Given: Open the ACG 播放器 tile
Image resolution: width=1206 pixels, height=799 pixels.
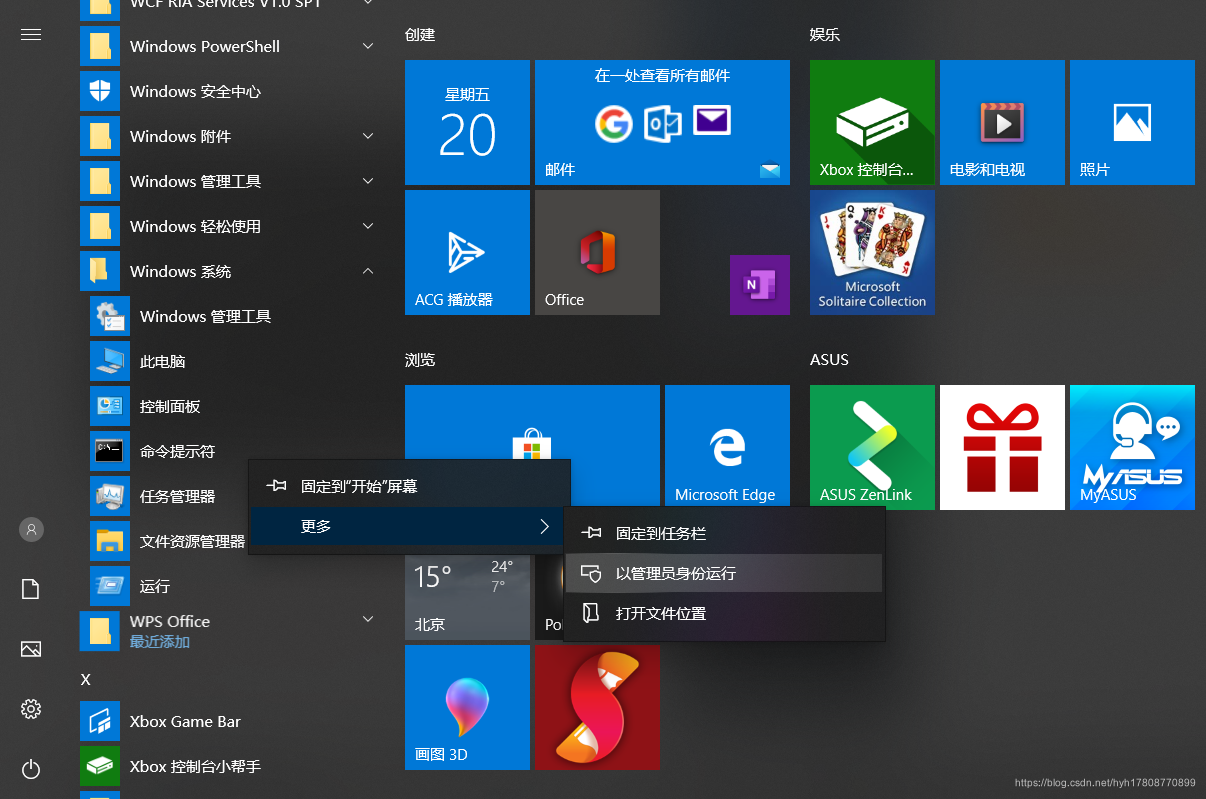Looking at the screenshot, I should (467, 252).
